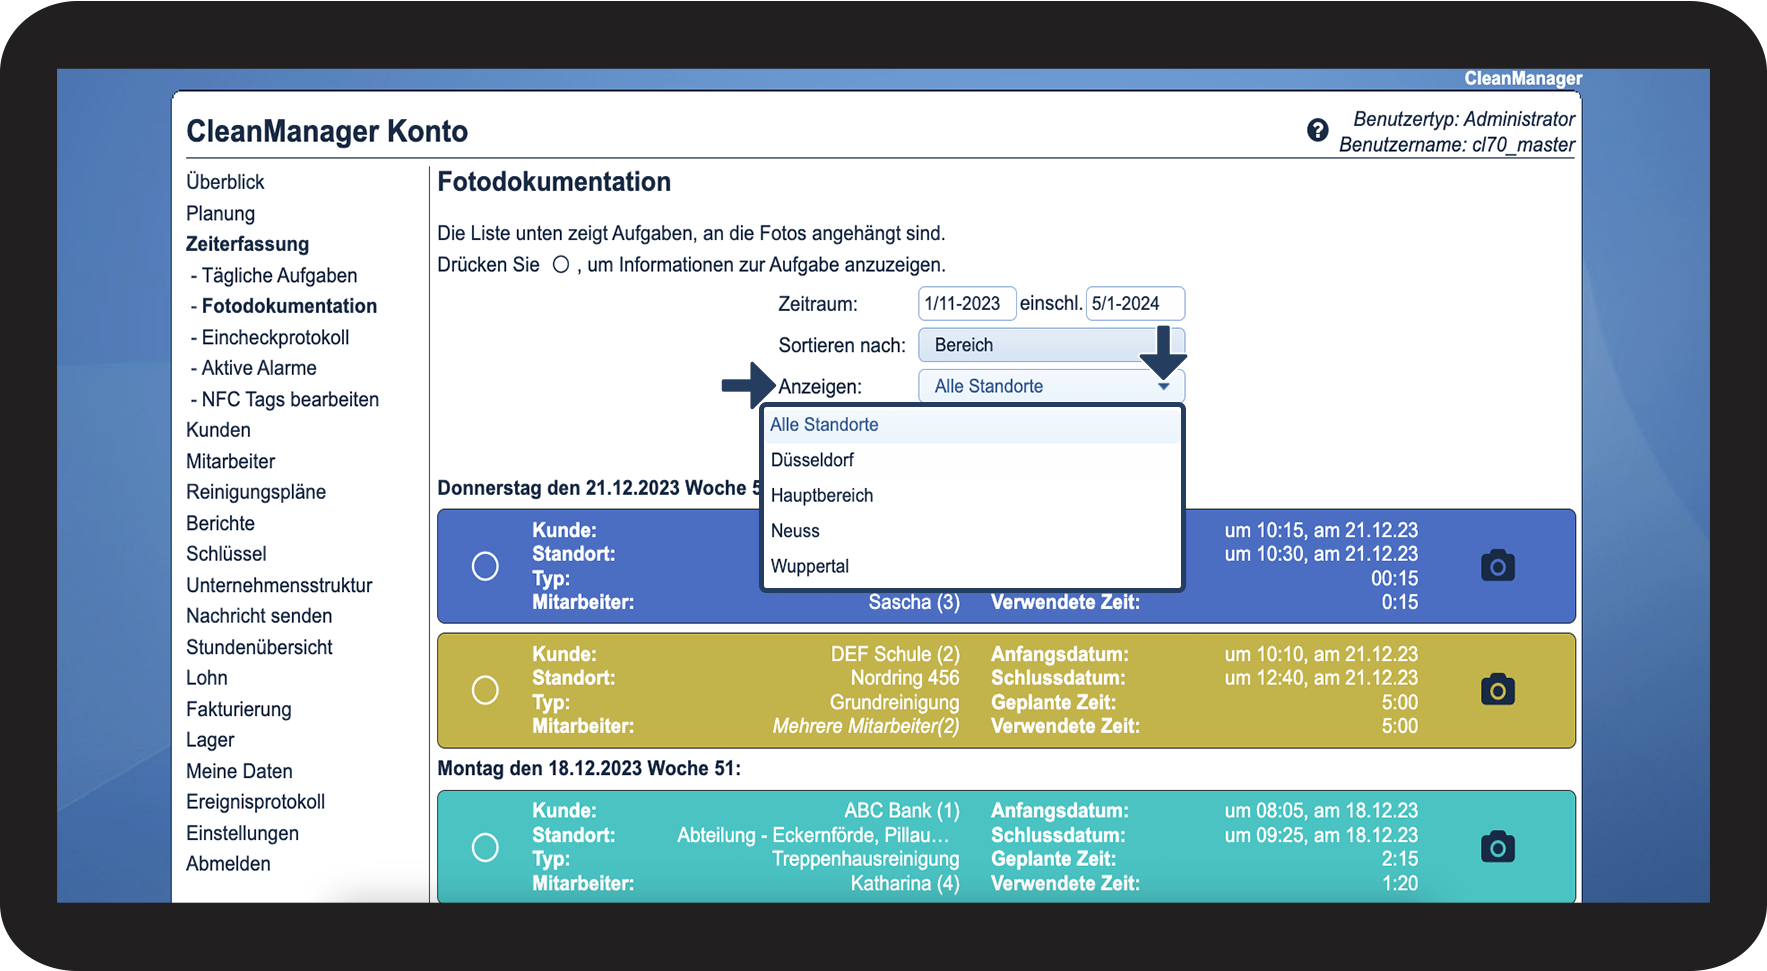This screenshot has height=971, width=1767.
Task: Open camera photos for DEF Schule task
Action: [x=1497, y=690]
